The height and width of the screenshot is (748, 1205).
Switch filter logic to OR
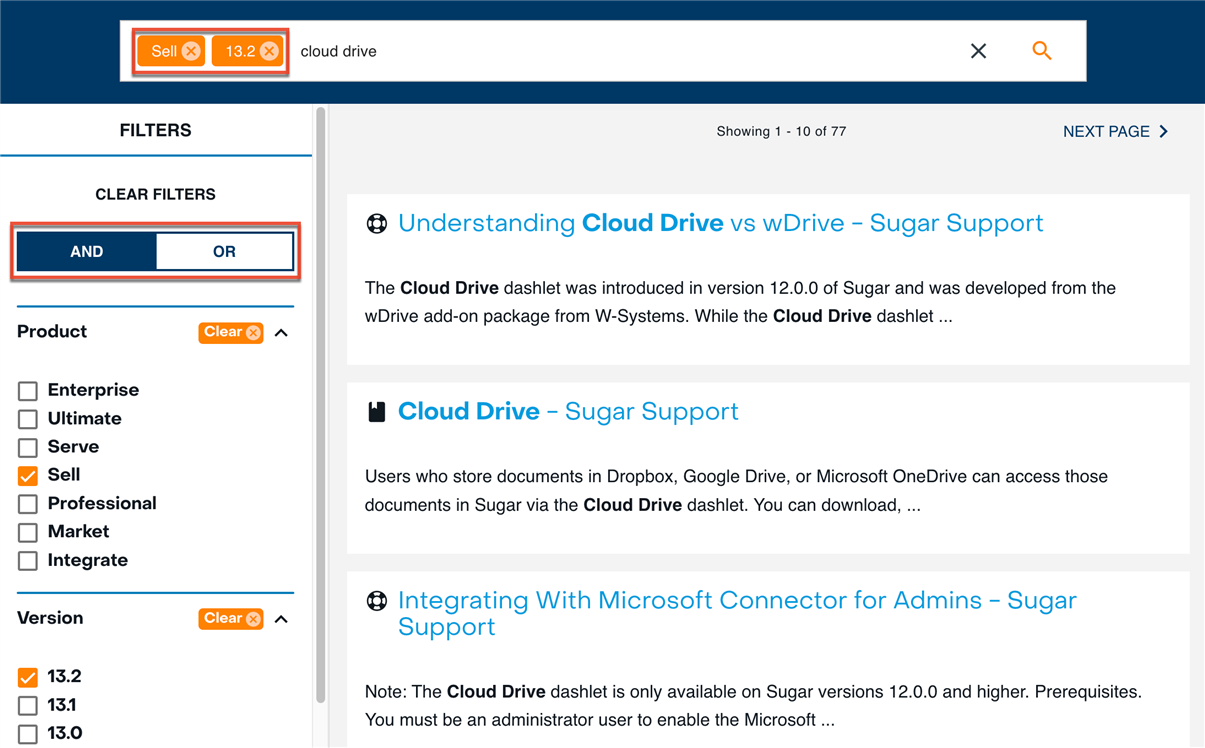tap(224, 252)
